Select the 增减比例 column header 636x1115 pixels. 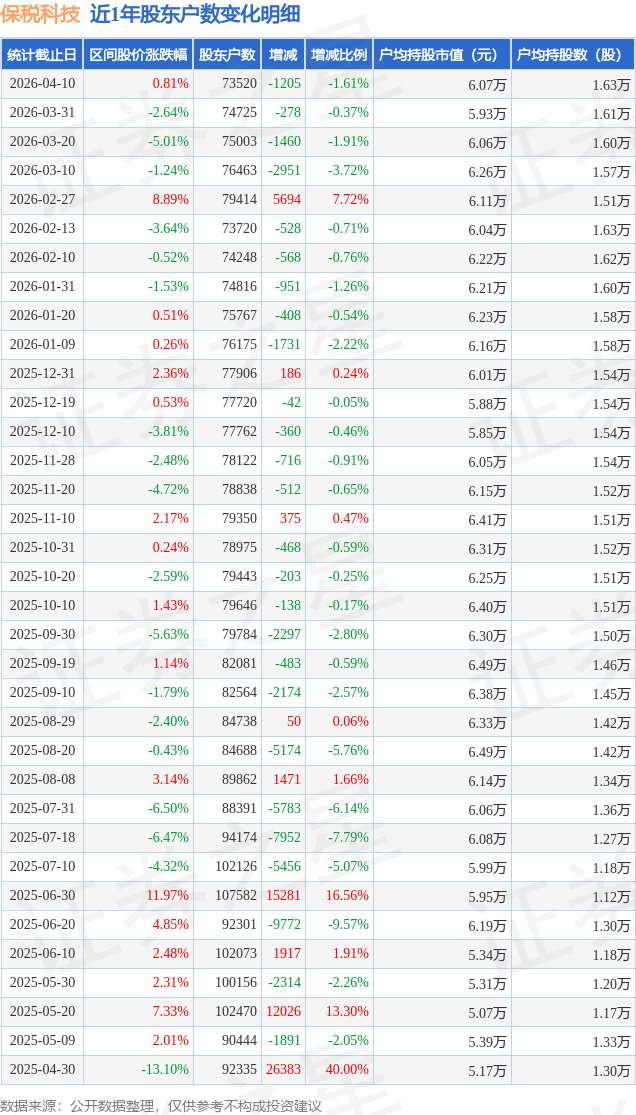[338, 55]
